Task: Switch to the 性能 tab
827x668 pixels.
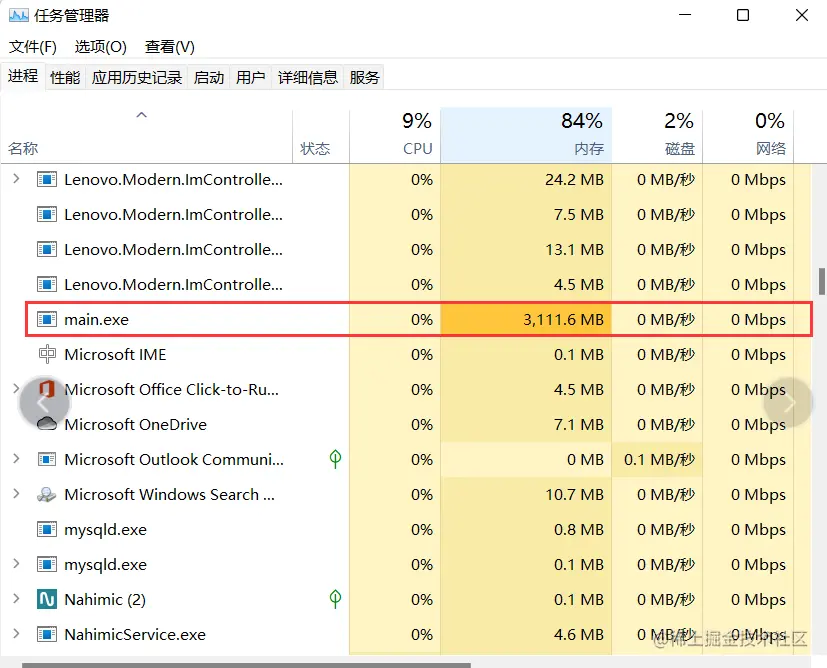Action: [65, 78]
